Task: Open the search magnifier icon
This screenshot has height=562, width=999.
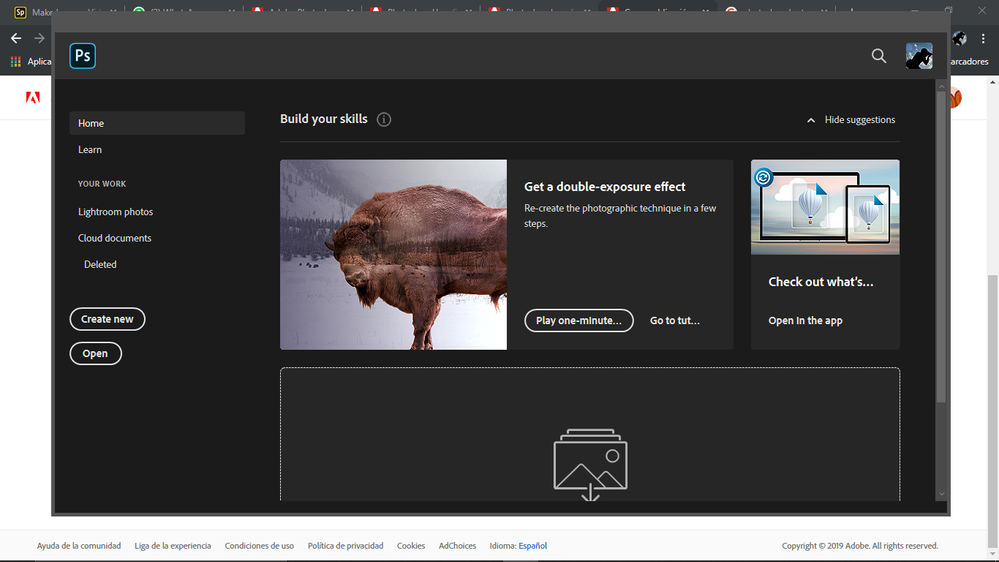Action: pos(879,56)
